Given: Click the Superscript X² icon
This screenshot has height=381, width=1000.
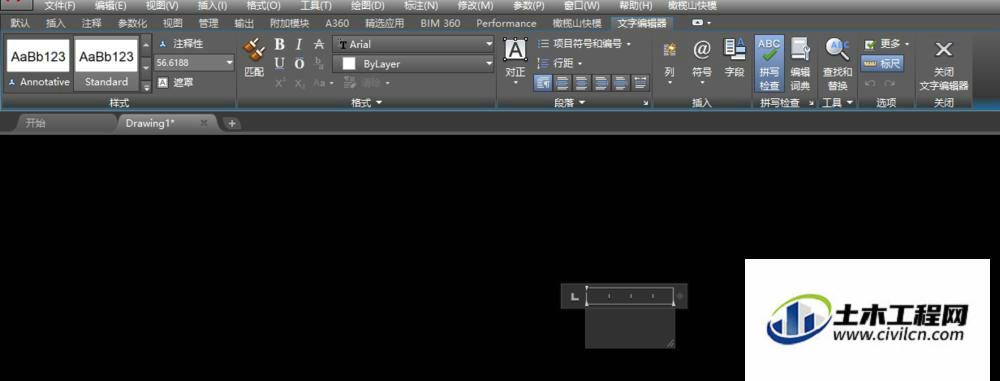Looking at the screenshot, I should [280, 83].
